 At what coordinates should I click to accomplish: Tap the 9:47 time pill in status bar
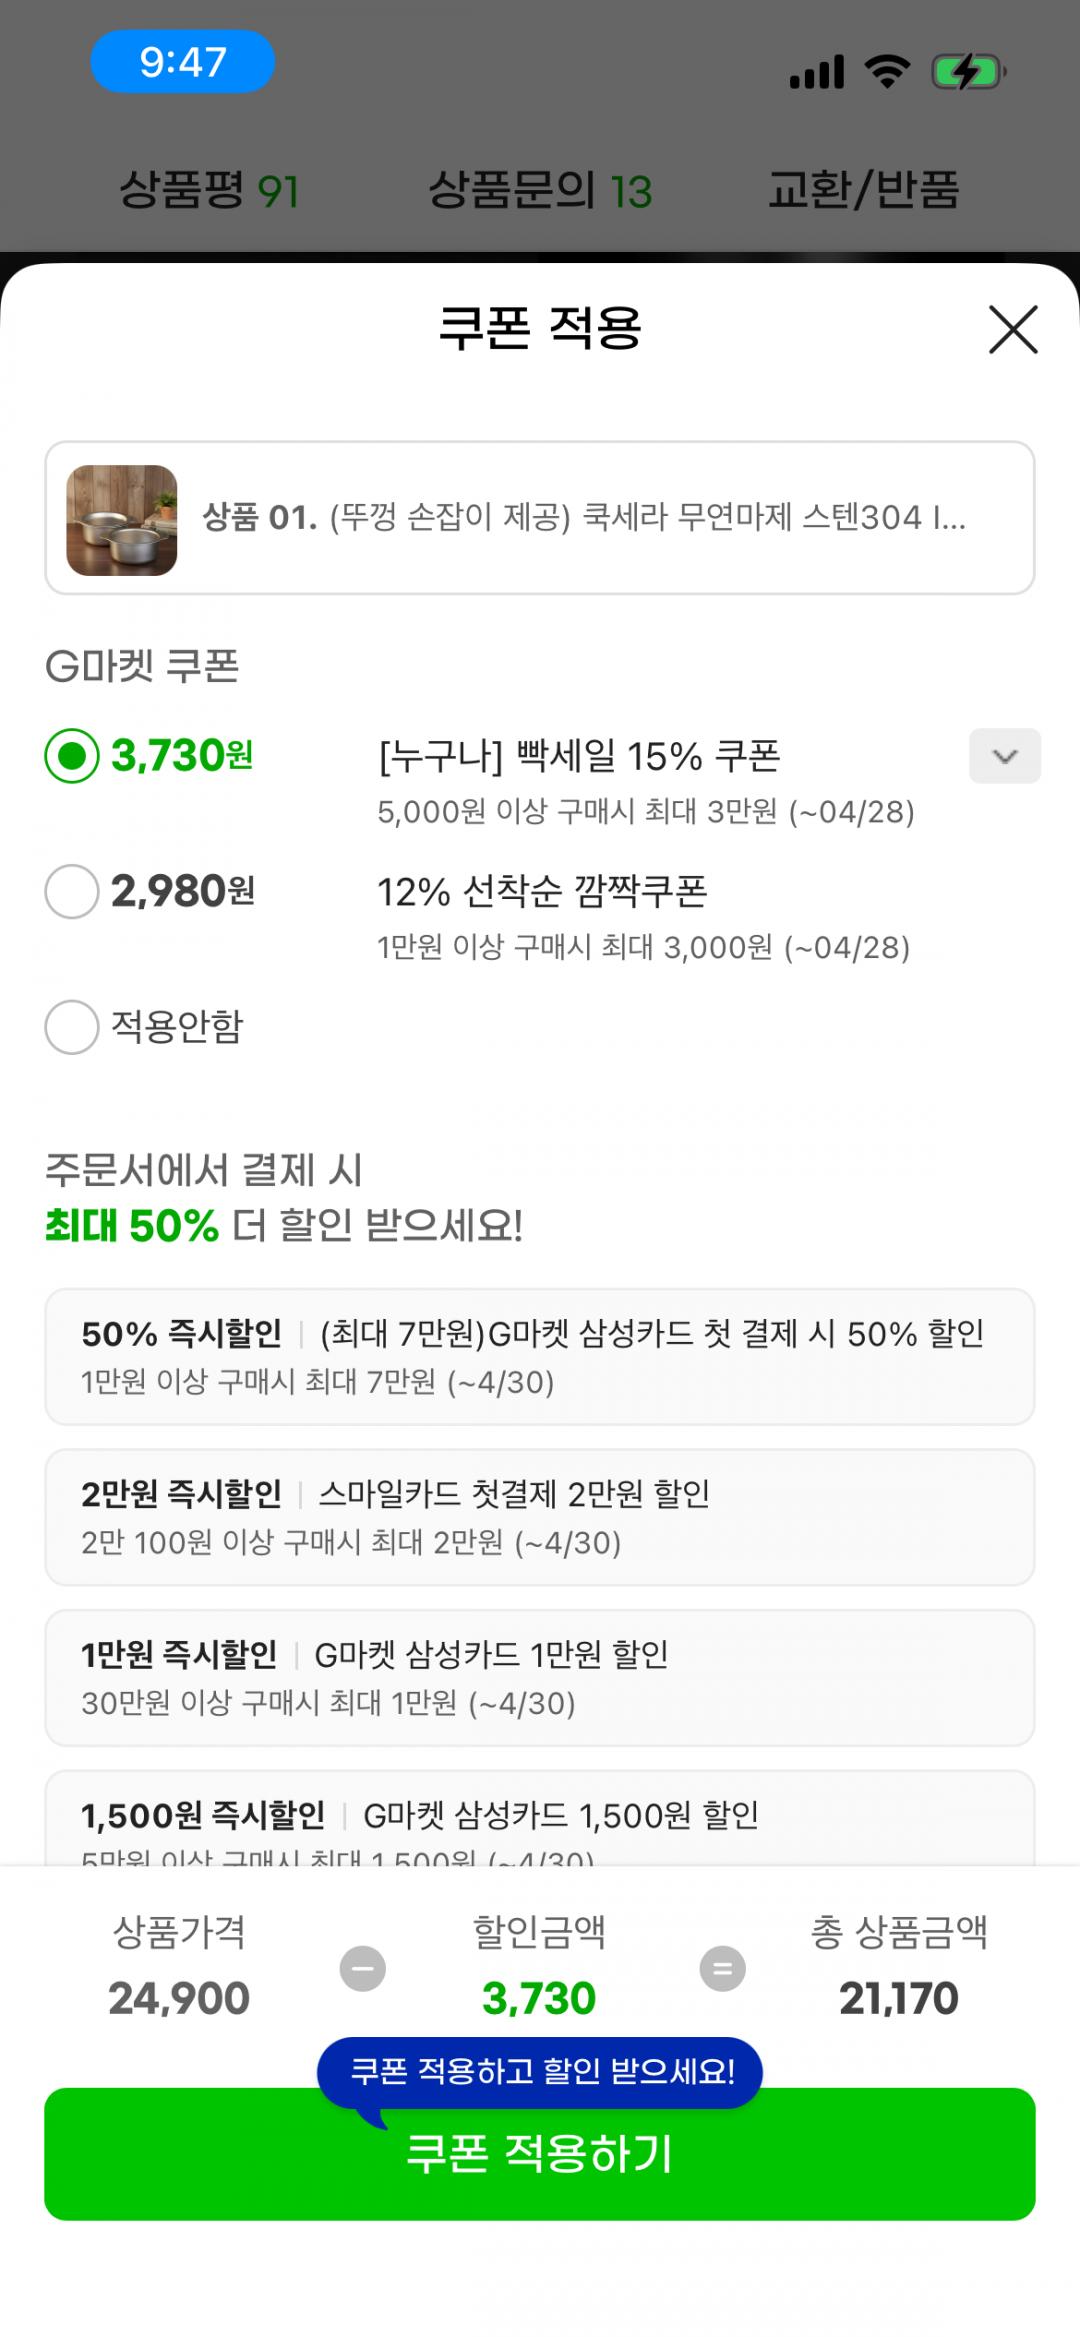[182, 62]
